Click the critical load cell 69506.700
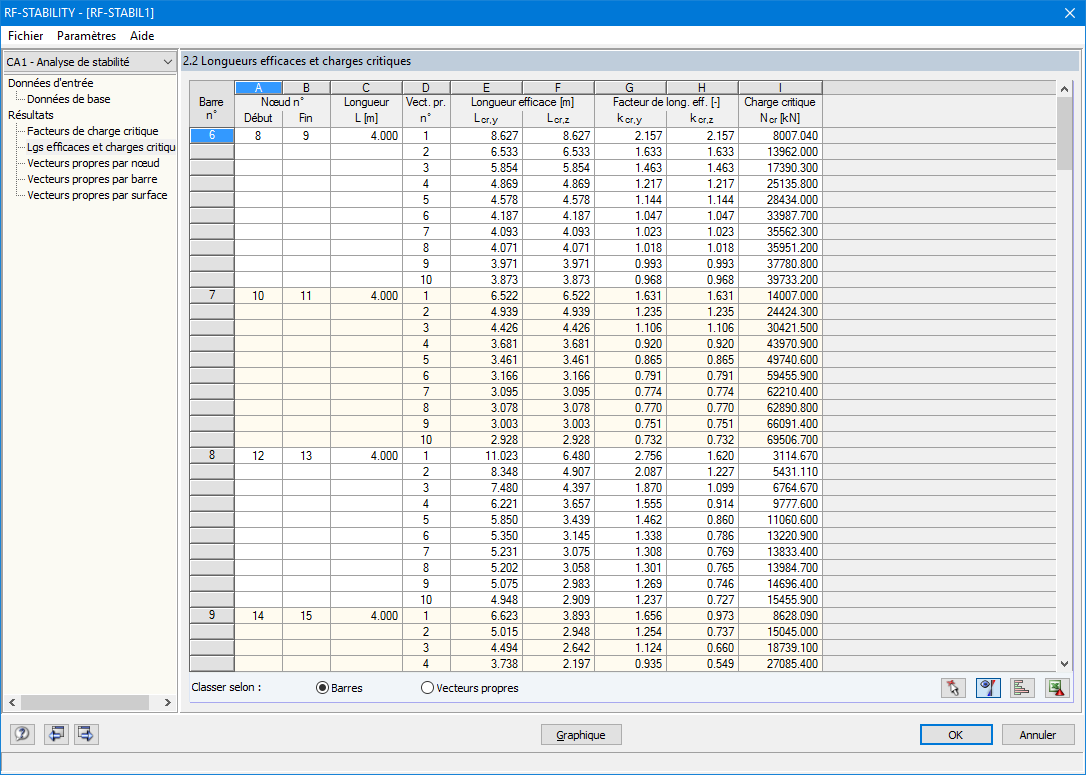This screenshot has width=1086, height=775. [x=780, y=440]
